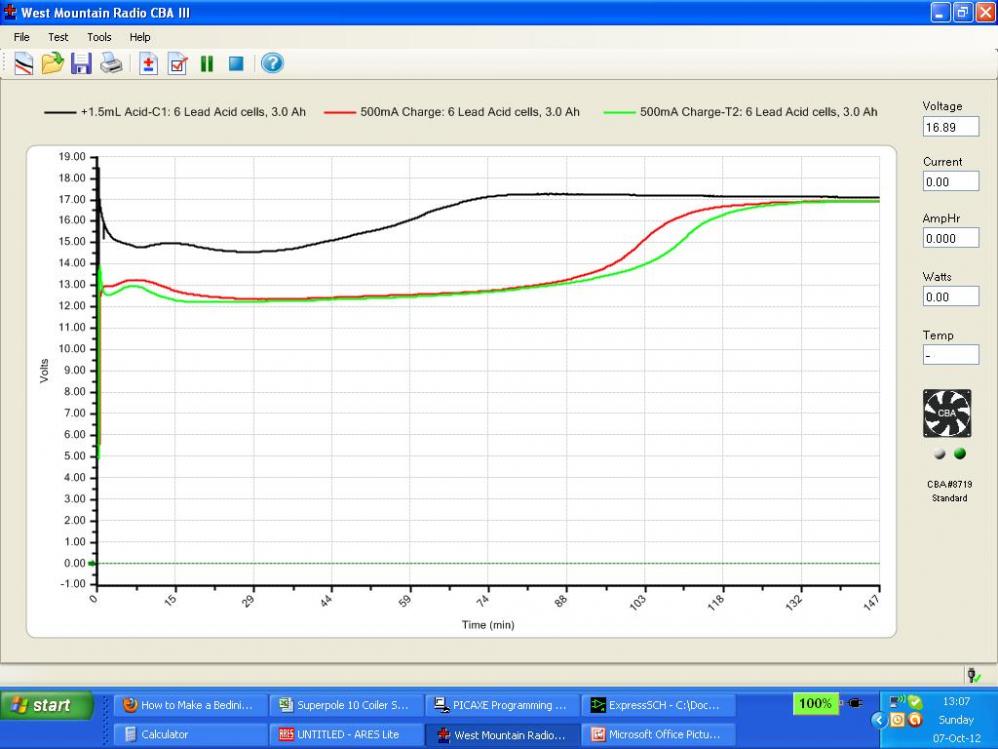This screenshot has width=998, height=749.
Task: Switch to PICAXE Programming taskbar item
Action: (x=502, y=705)
